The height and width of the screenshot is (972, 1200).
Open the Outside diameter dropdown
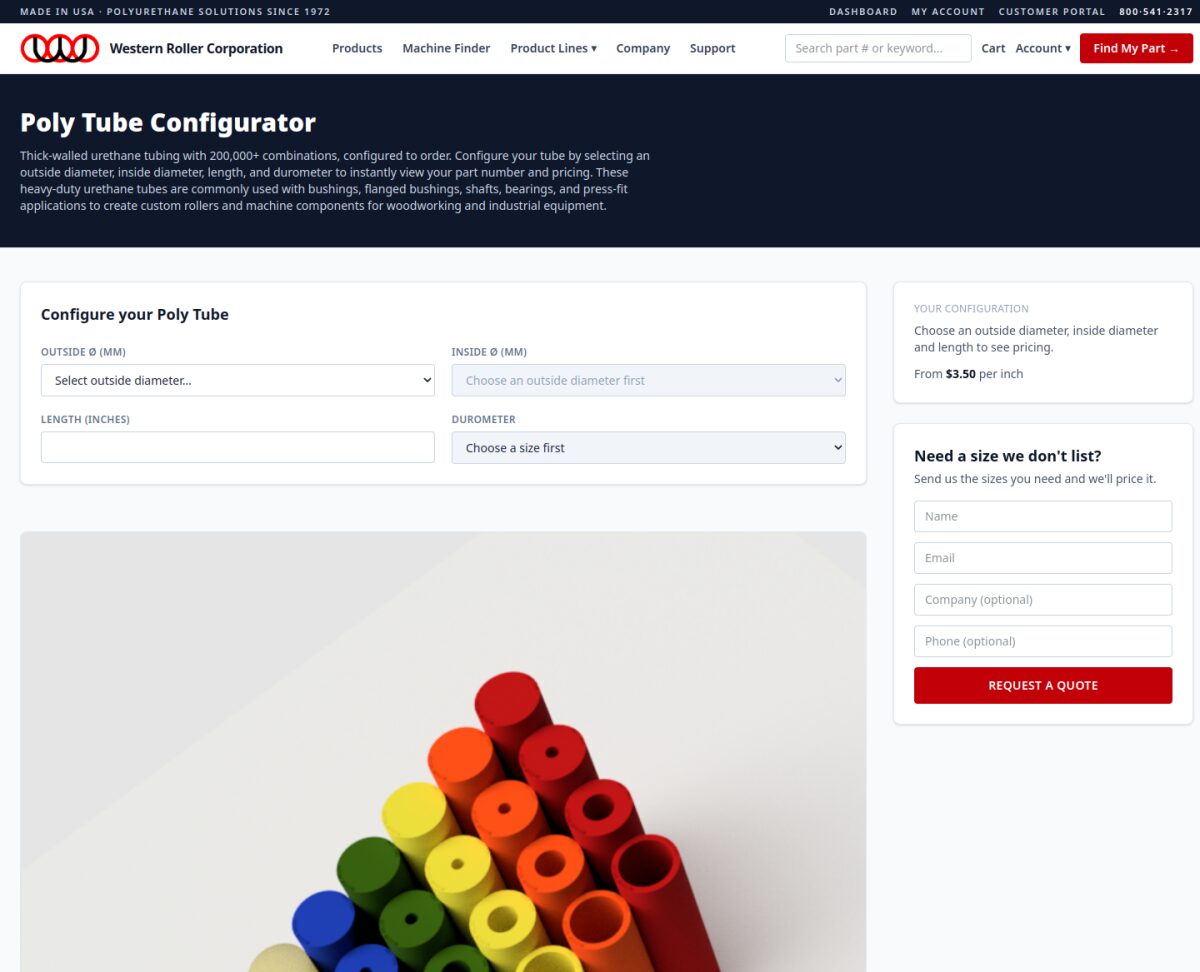coord(238,380)
